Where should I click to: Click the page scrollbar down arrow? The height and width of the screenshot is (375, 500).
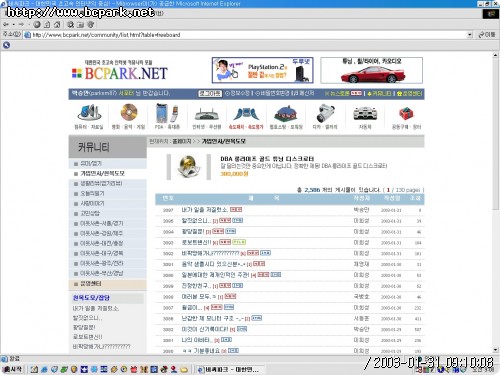pos(496,350)
